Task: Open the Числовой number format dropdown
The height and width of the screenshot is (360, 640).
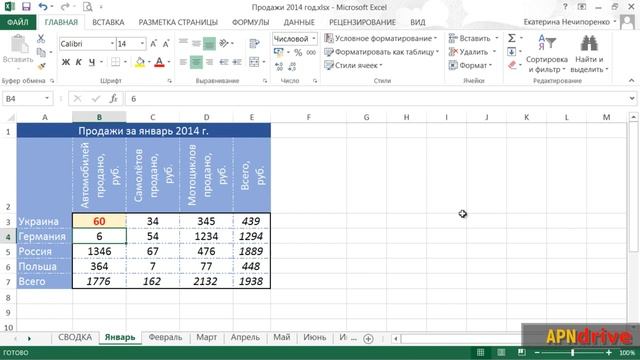Action: [x=314, y=39]
